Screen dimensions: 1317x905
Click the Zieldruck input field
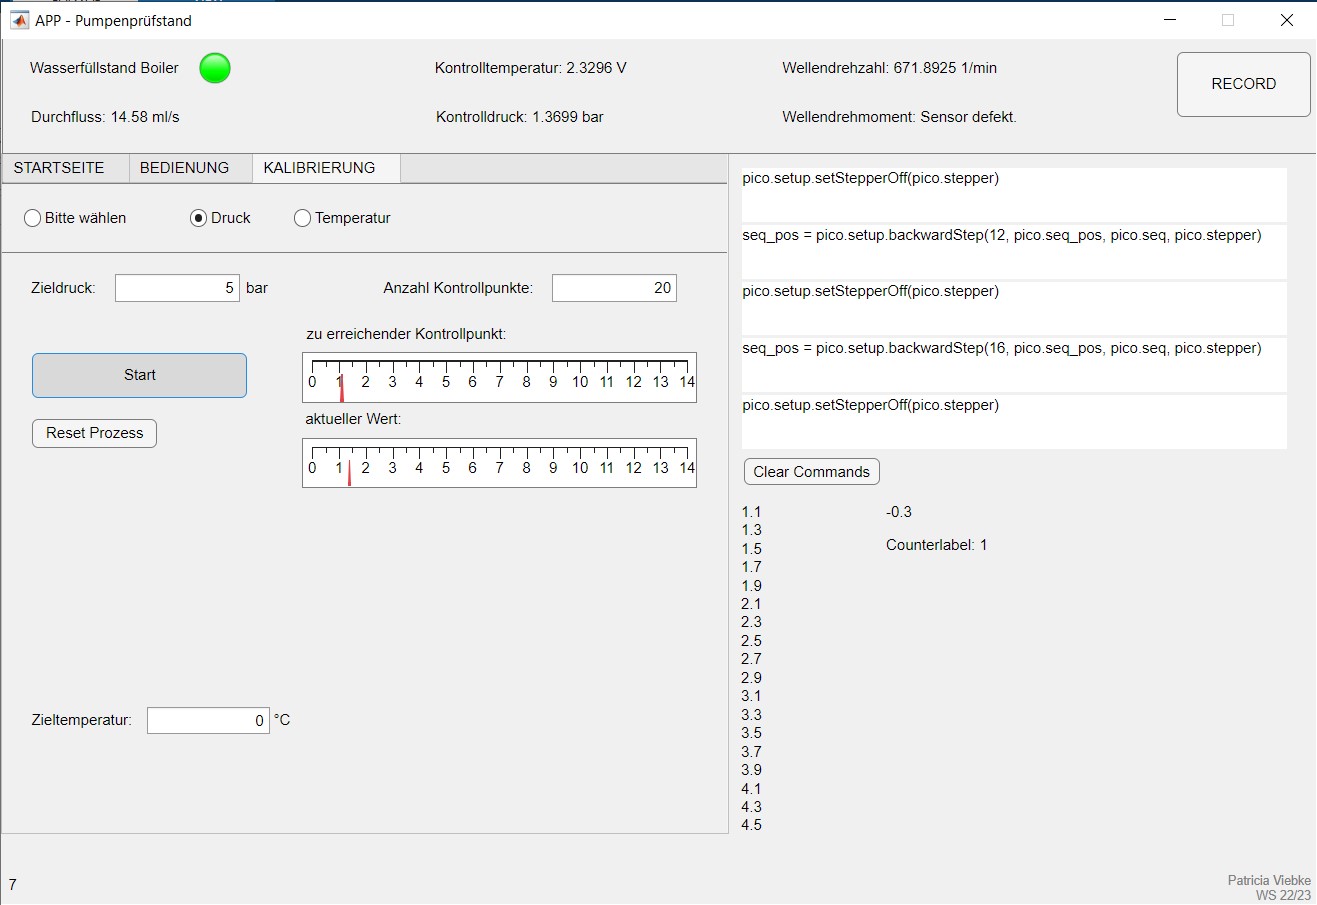point(177,288)
